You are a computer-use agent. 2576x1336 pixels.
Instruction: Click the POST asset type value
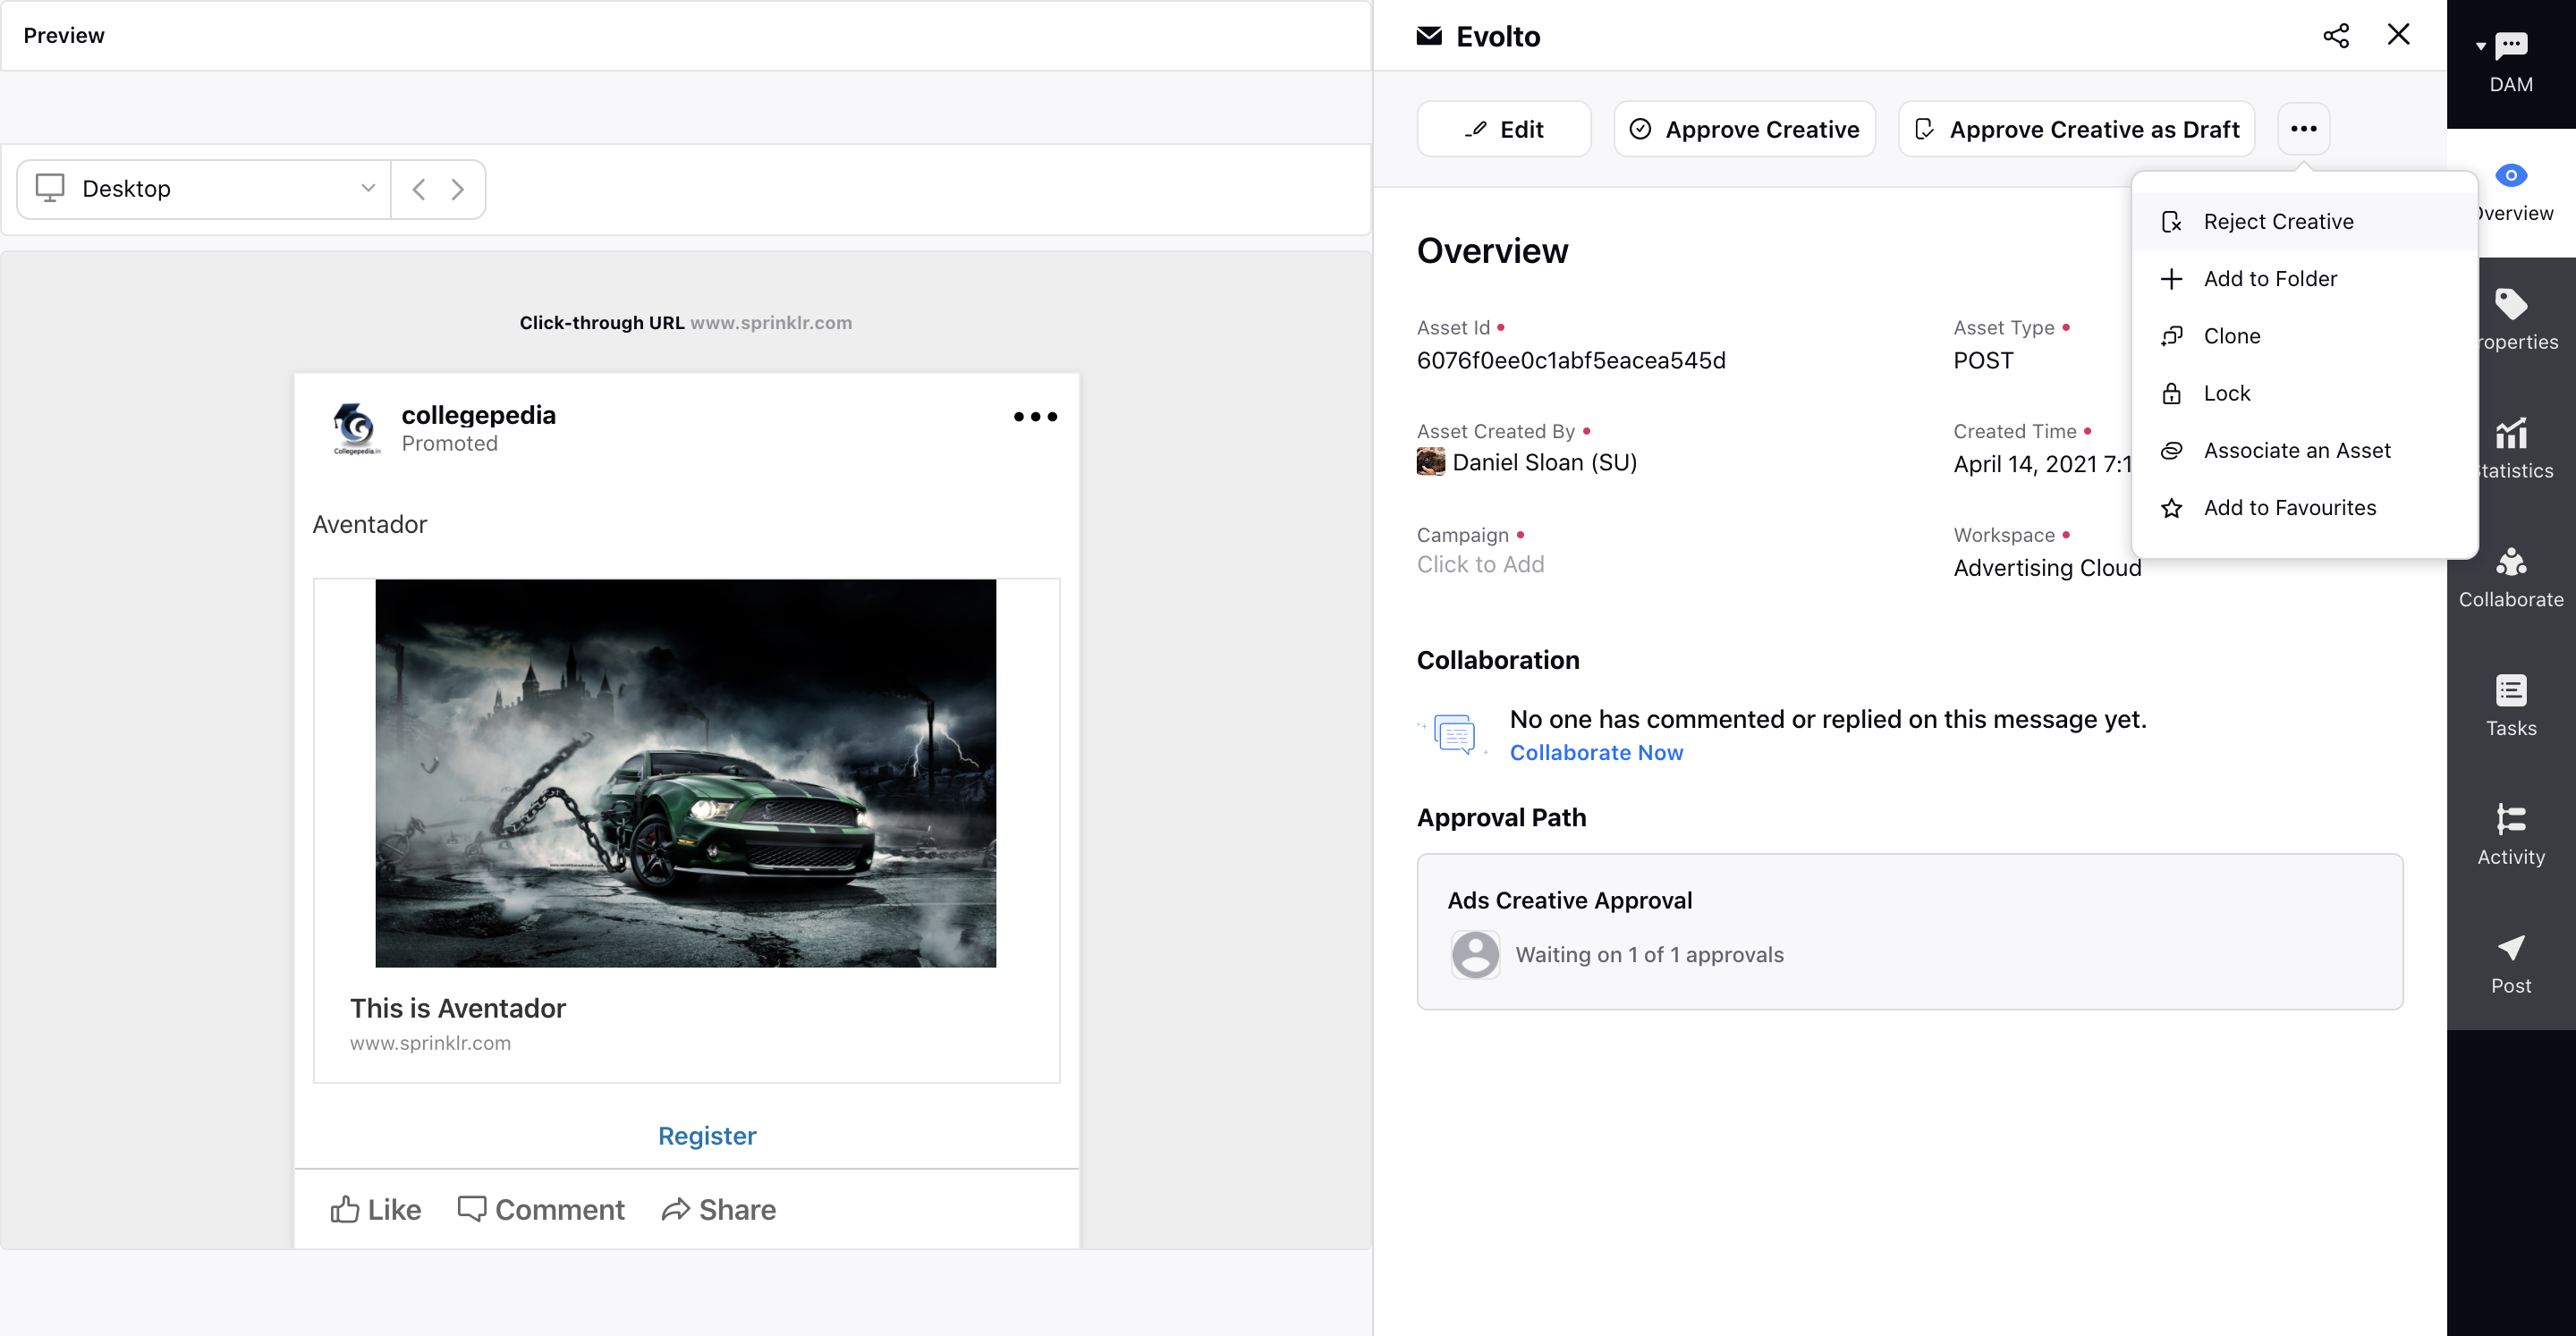pos(1983,361)
